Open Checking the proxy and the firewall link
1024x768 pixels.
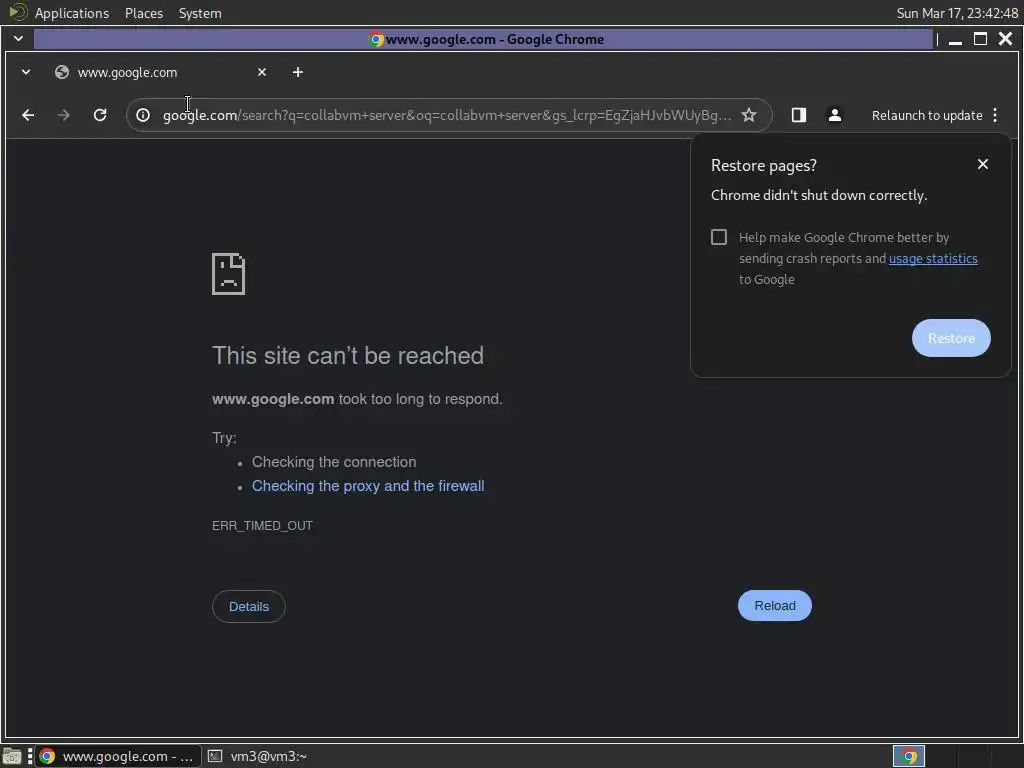tap(368, 486)
